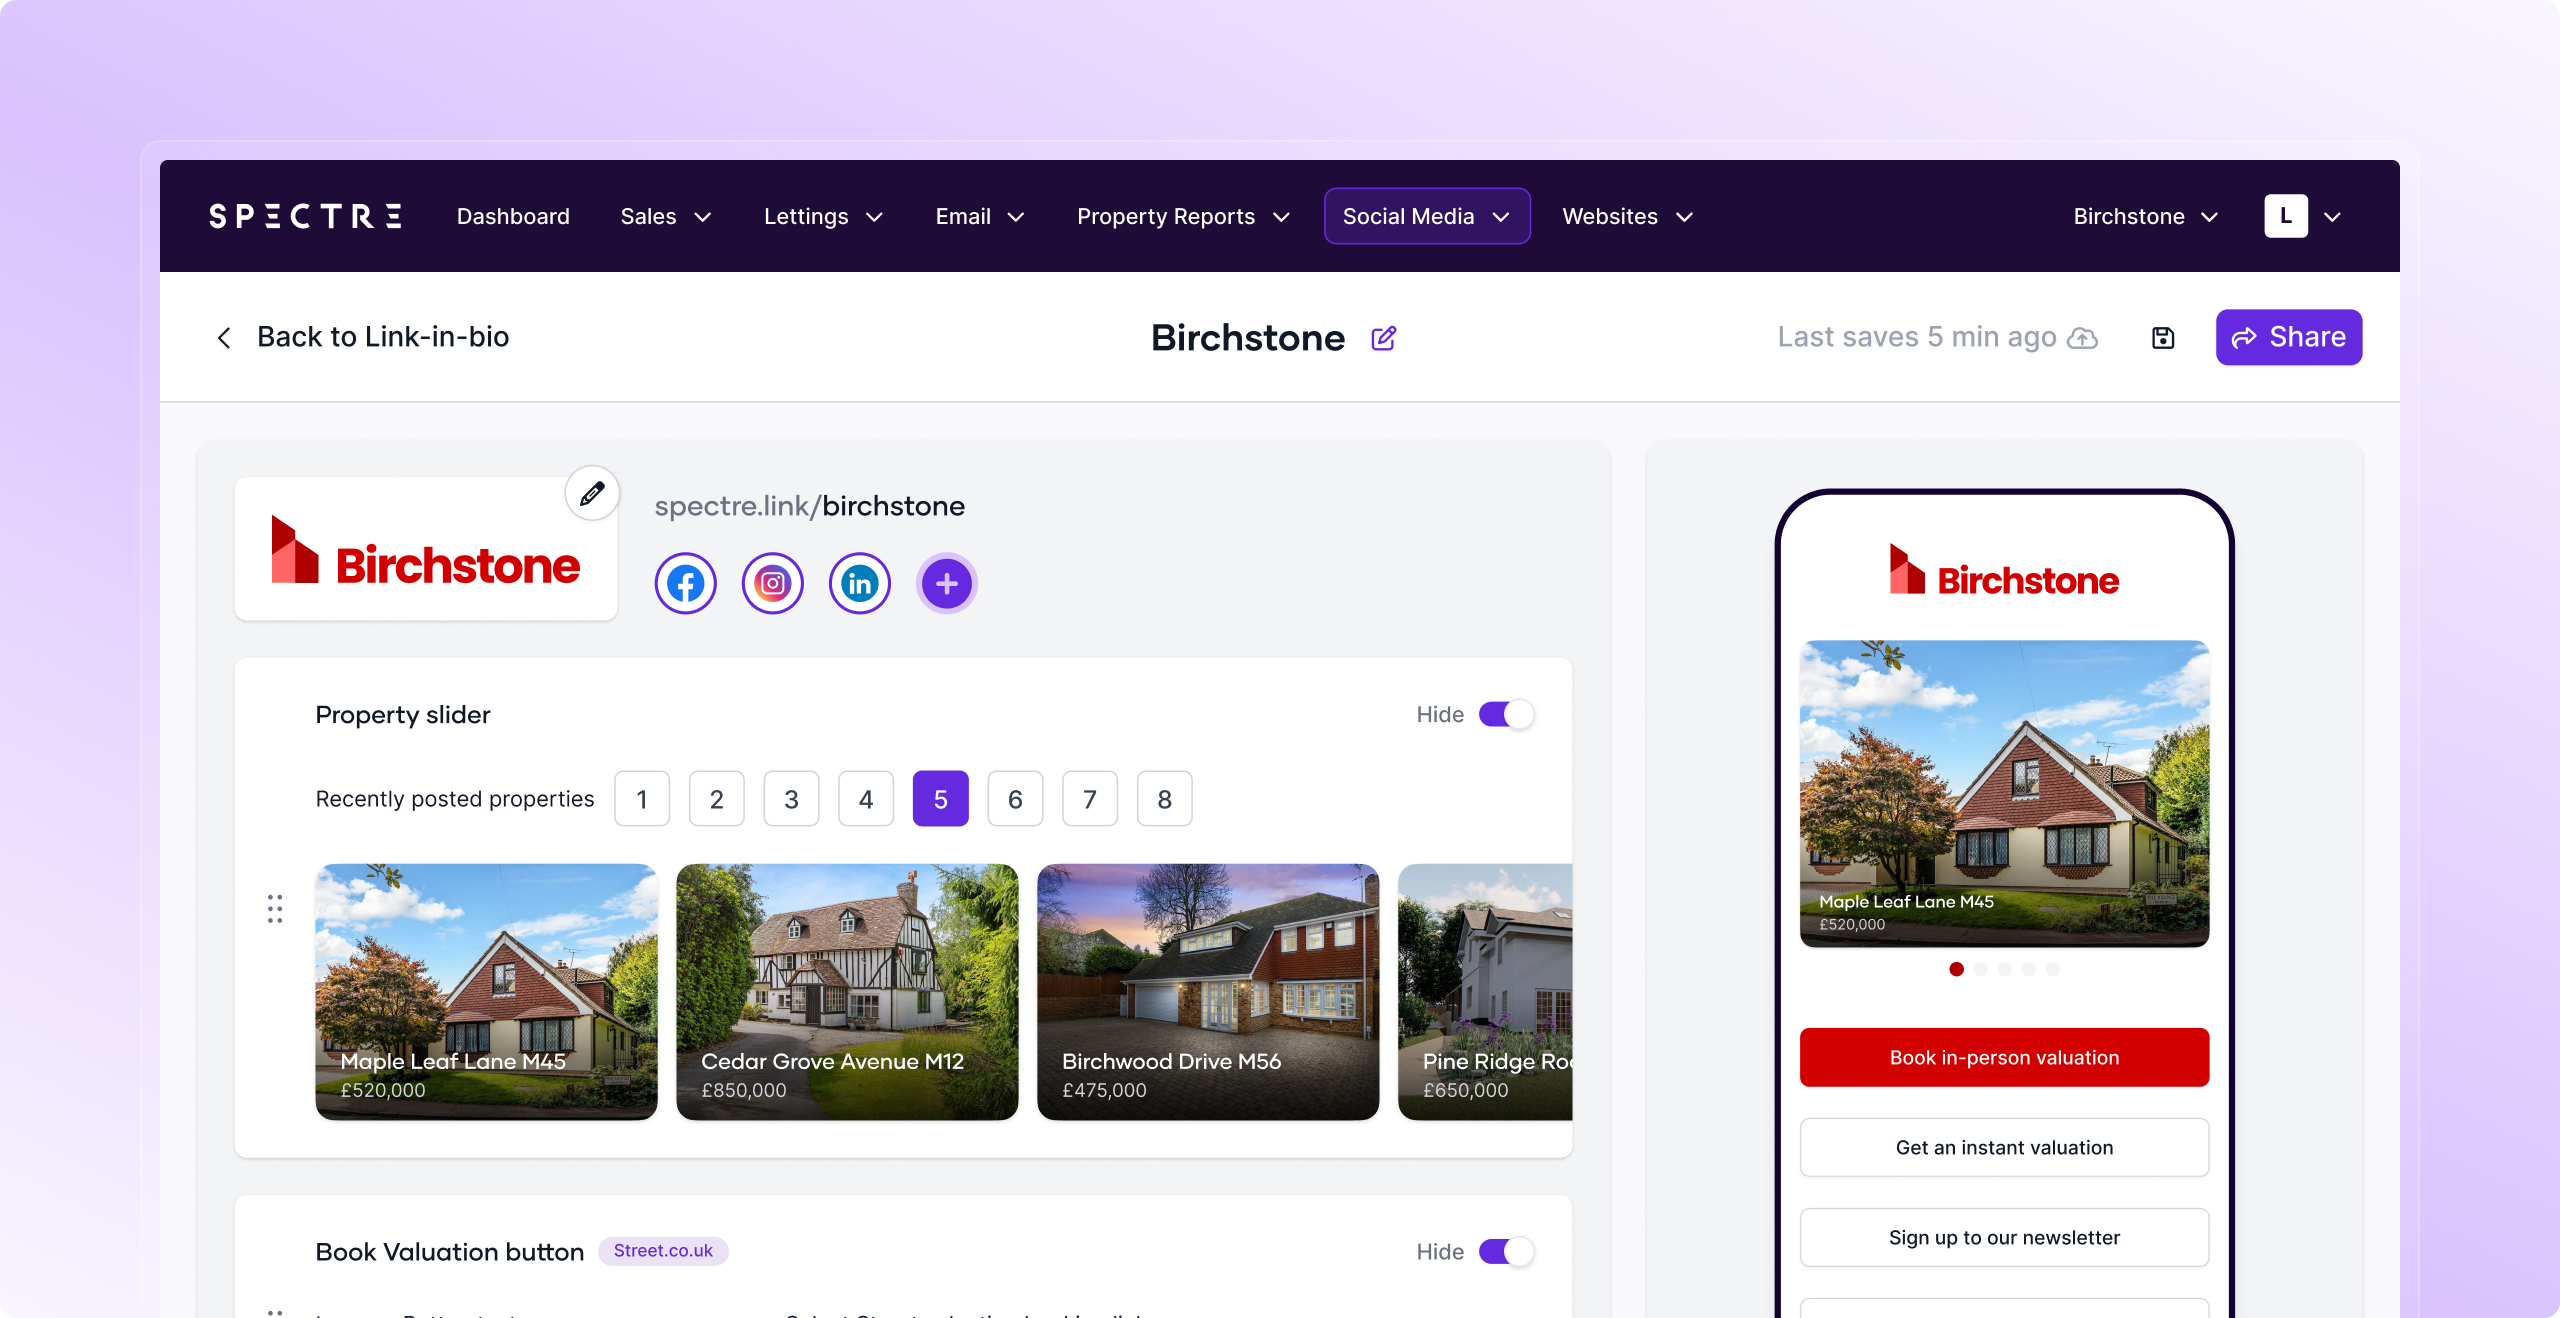Image resolution: width=2560 pixels, height=1318 pixels.
Task: Select 8 recently posted properties
Action: (x=1164, y=799)
